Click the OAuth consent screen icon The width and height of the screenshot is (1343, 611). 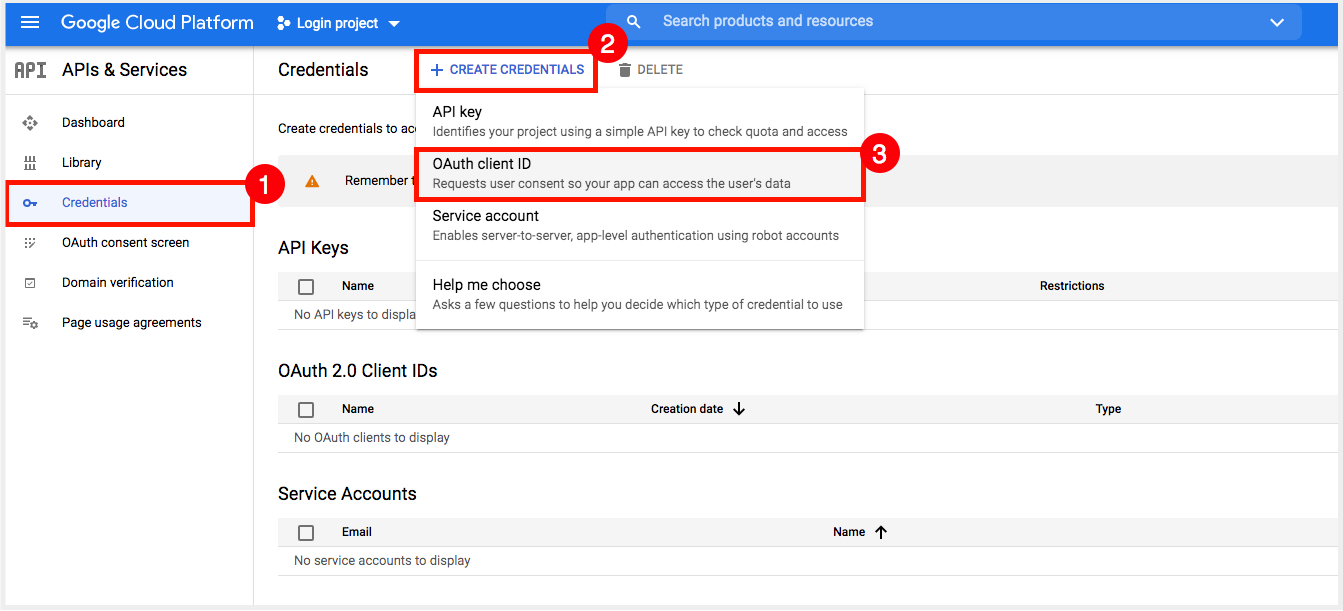30,243
